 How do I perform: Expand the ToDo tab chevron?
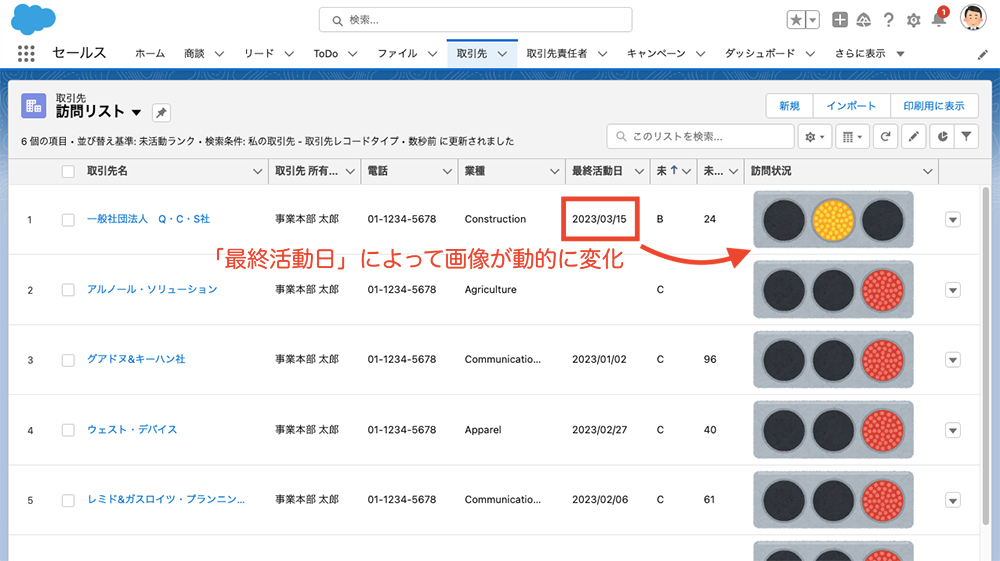pos(353,54)
